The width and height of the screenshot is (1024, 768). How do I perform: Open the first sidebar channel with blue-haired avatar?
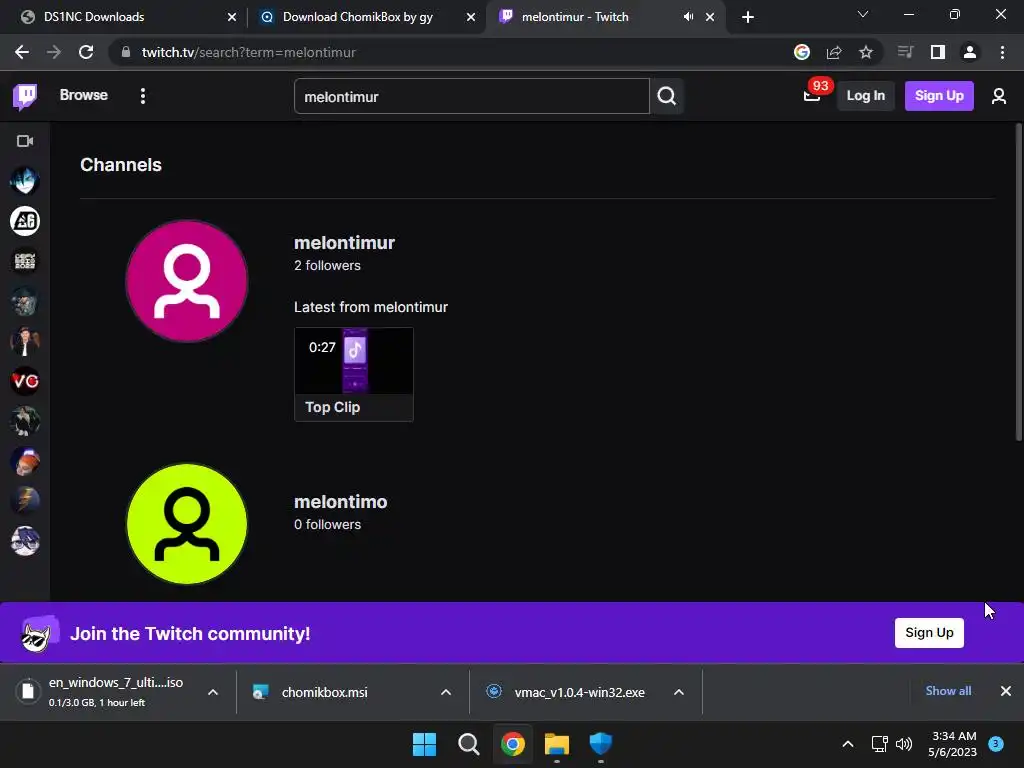25,181
